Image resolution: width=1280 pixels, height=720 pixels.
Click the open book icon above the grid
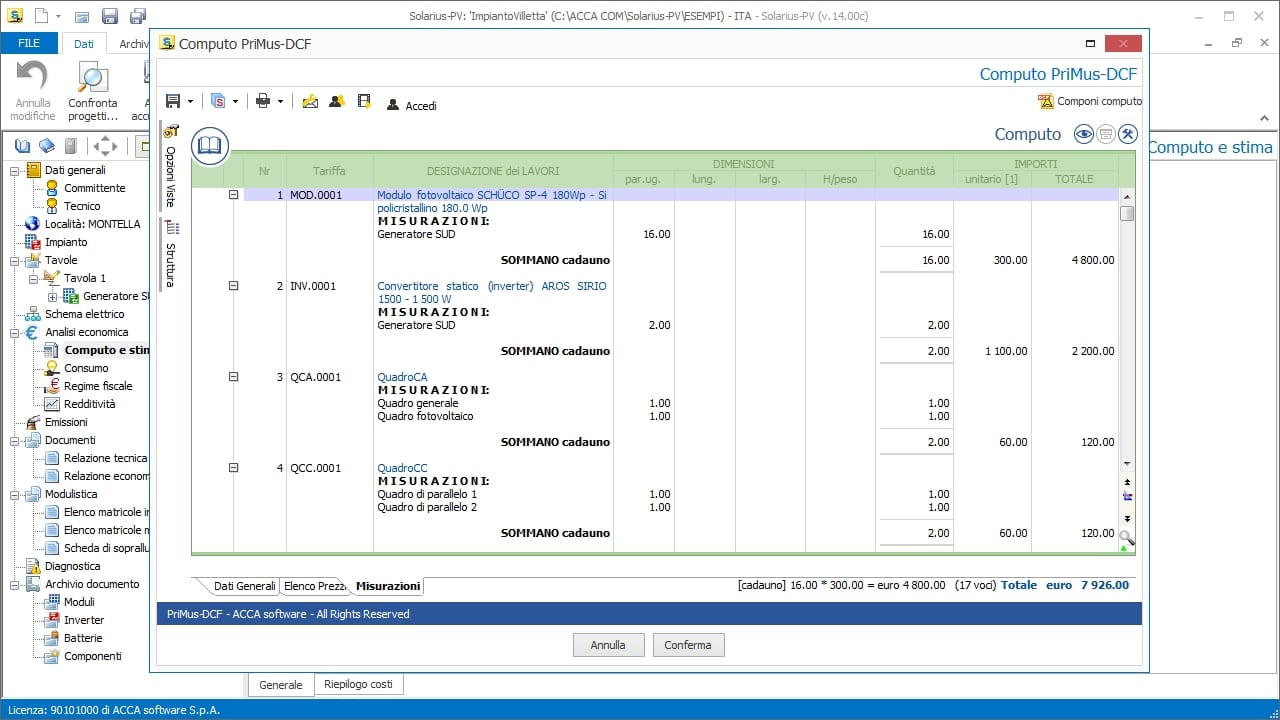(209, 145)
